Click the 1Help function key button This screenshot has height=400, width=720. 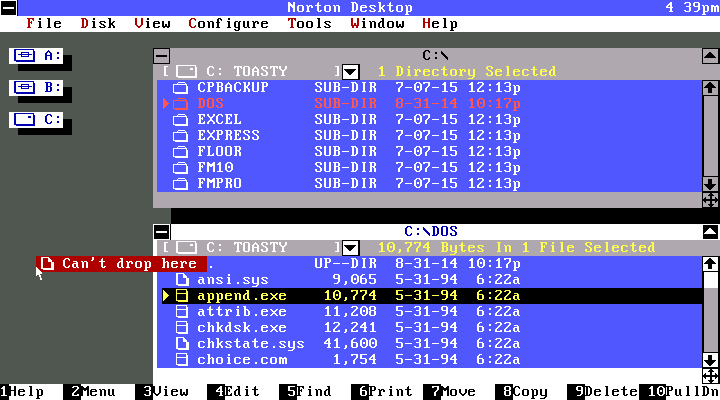pyautogui.click(x=22, y=392)
